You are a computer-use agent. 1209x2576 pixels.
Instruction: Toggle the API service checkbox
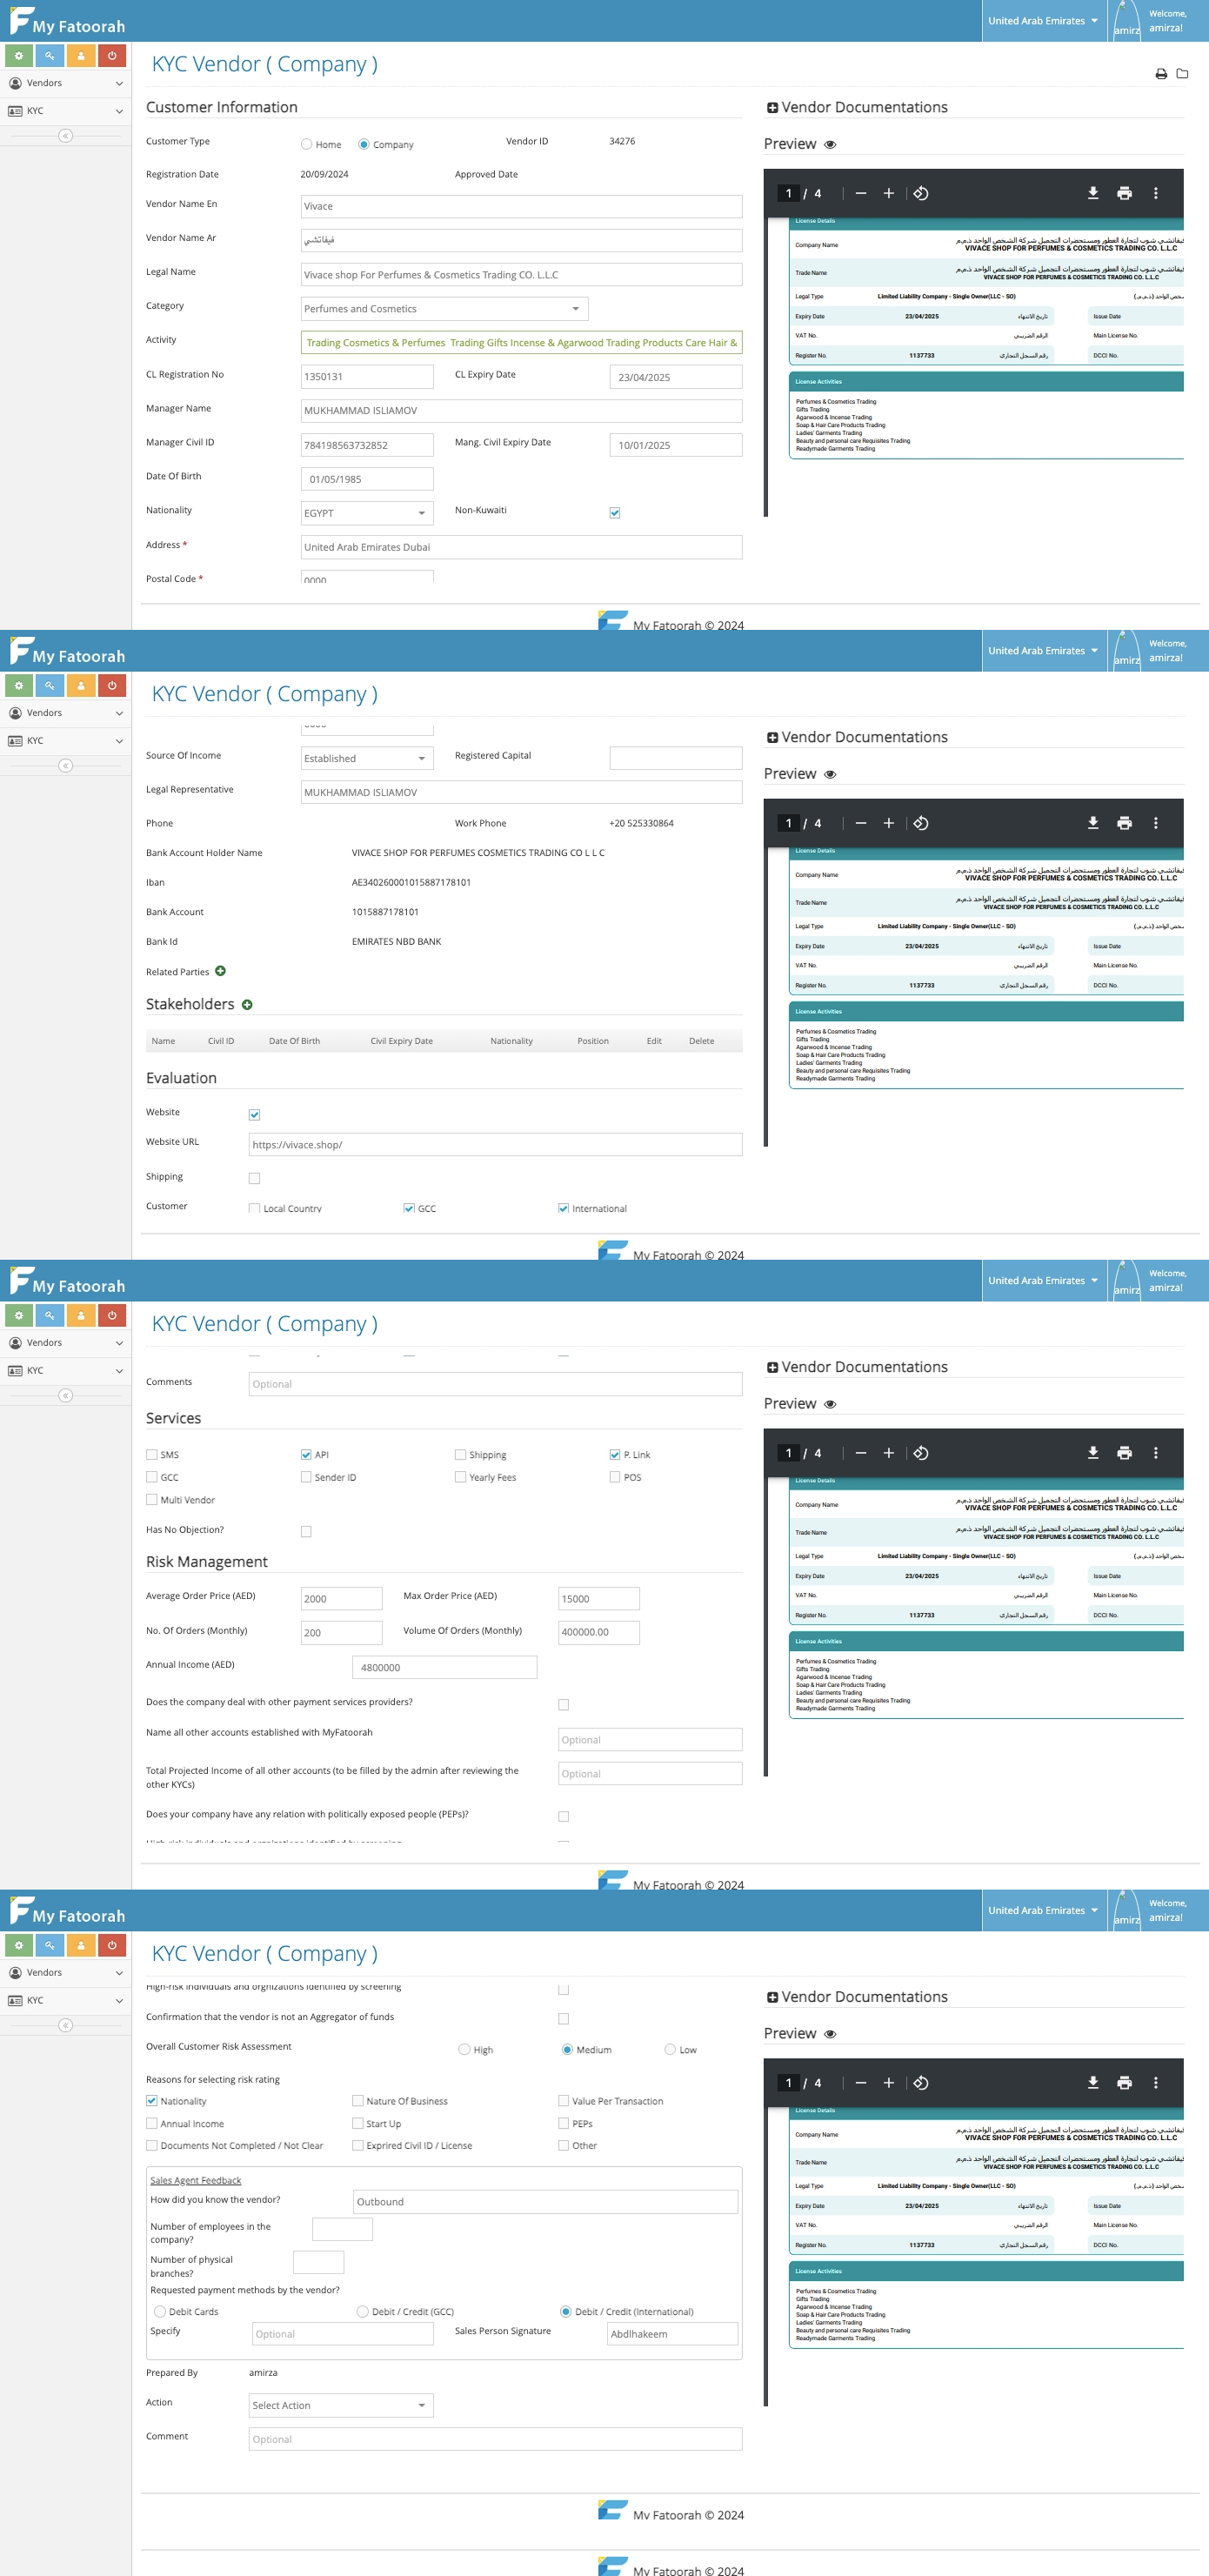pos(306,1454)
